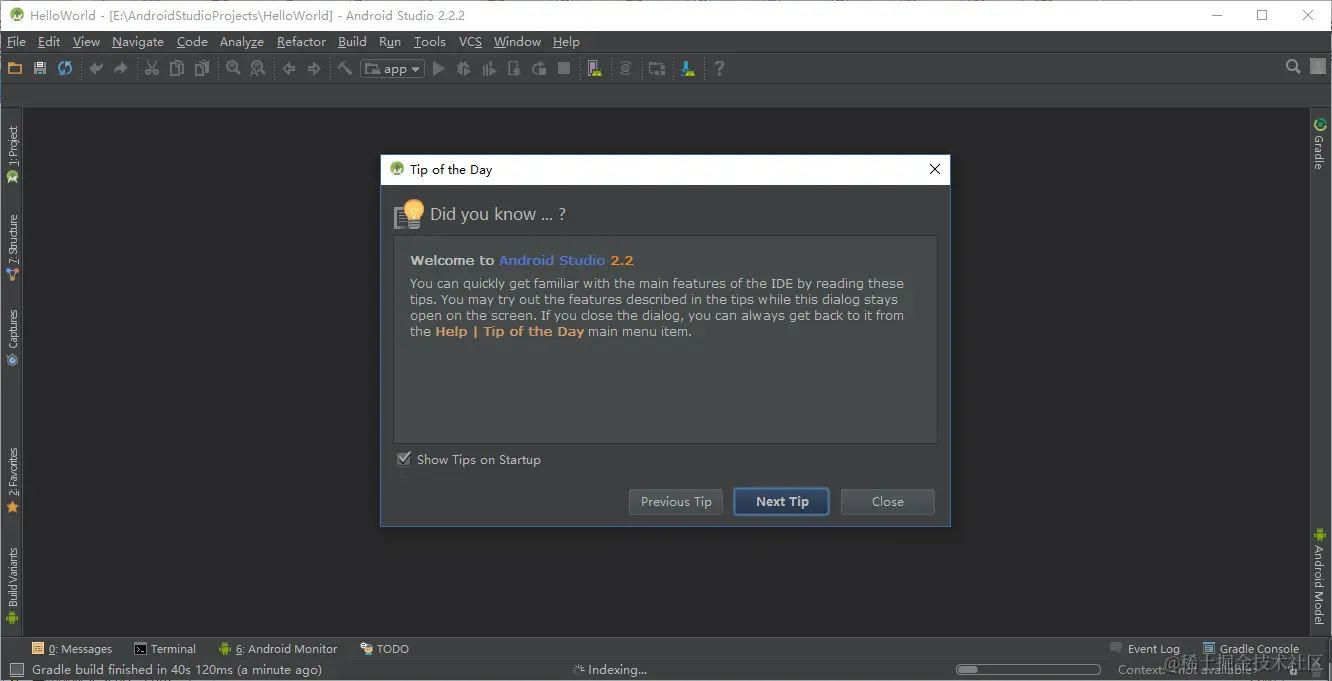Image resolution: width=1332 pixels, height=681 pixels.
Task: Open the AVD Manager icon
Action: (595, 68)
